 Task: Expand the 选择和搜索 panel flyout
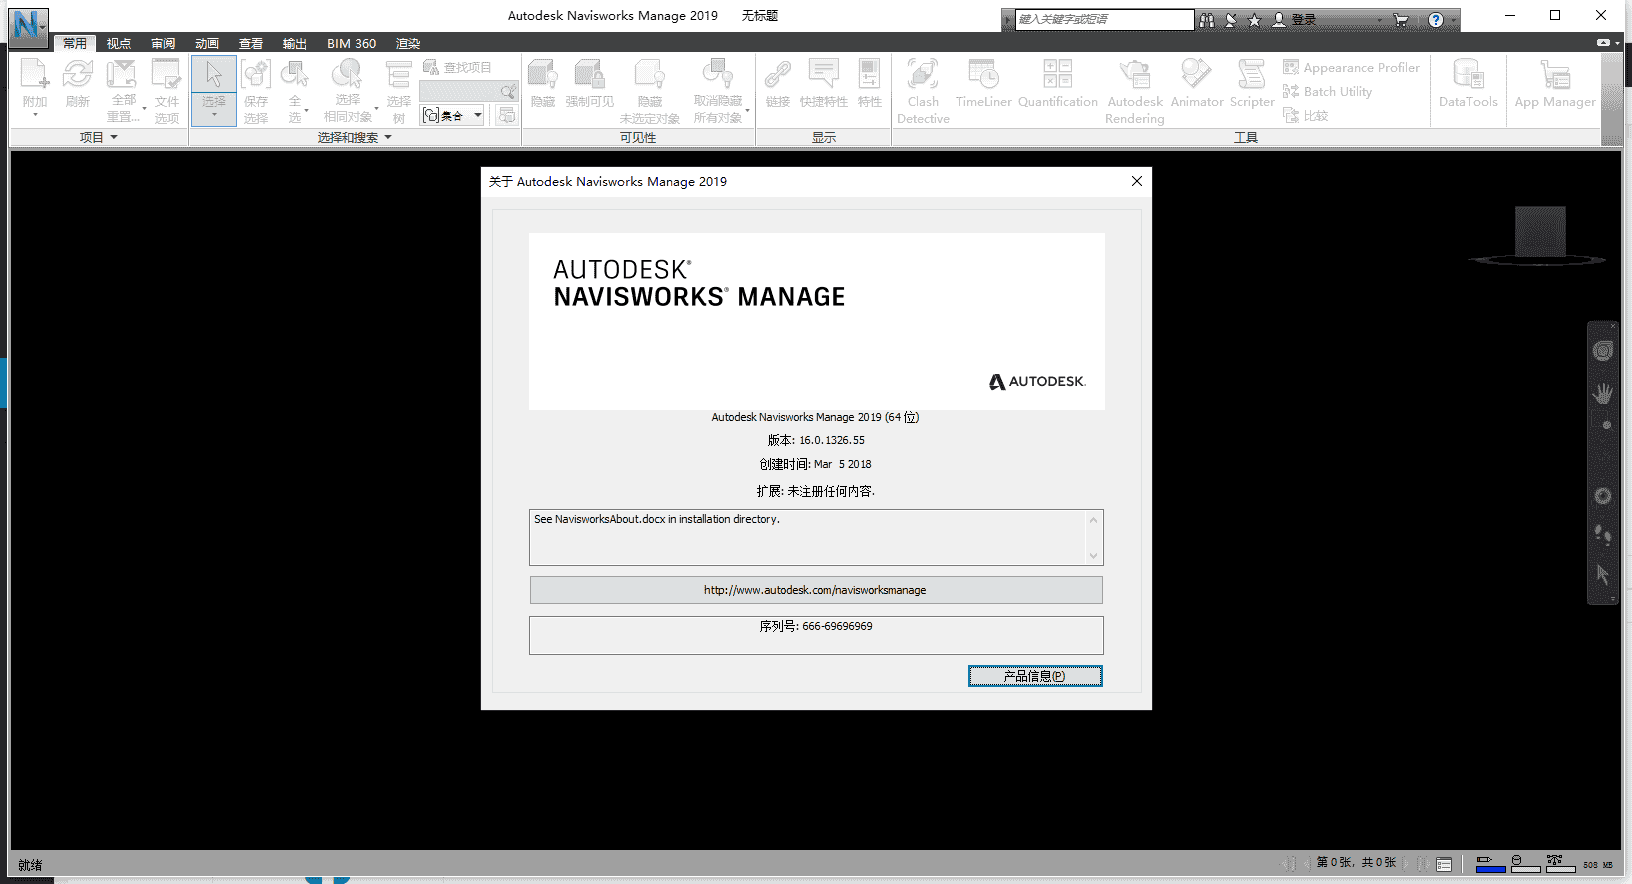tap(354, 137)
